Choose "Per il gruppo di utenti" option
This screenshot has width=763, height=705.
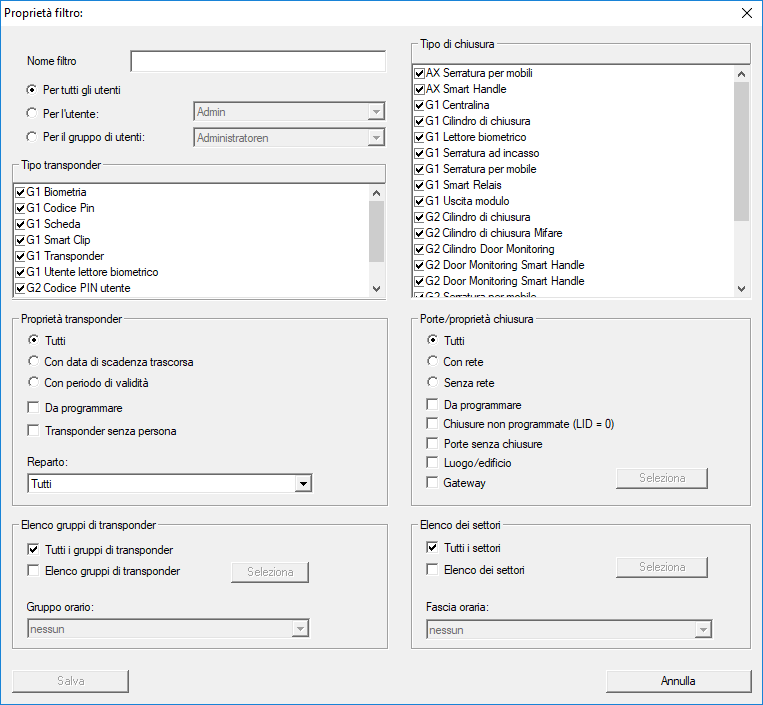point(33,137)
